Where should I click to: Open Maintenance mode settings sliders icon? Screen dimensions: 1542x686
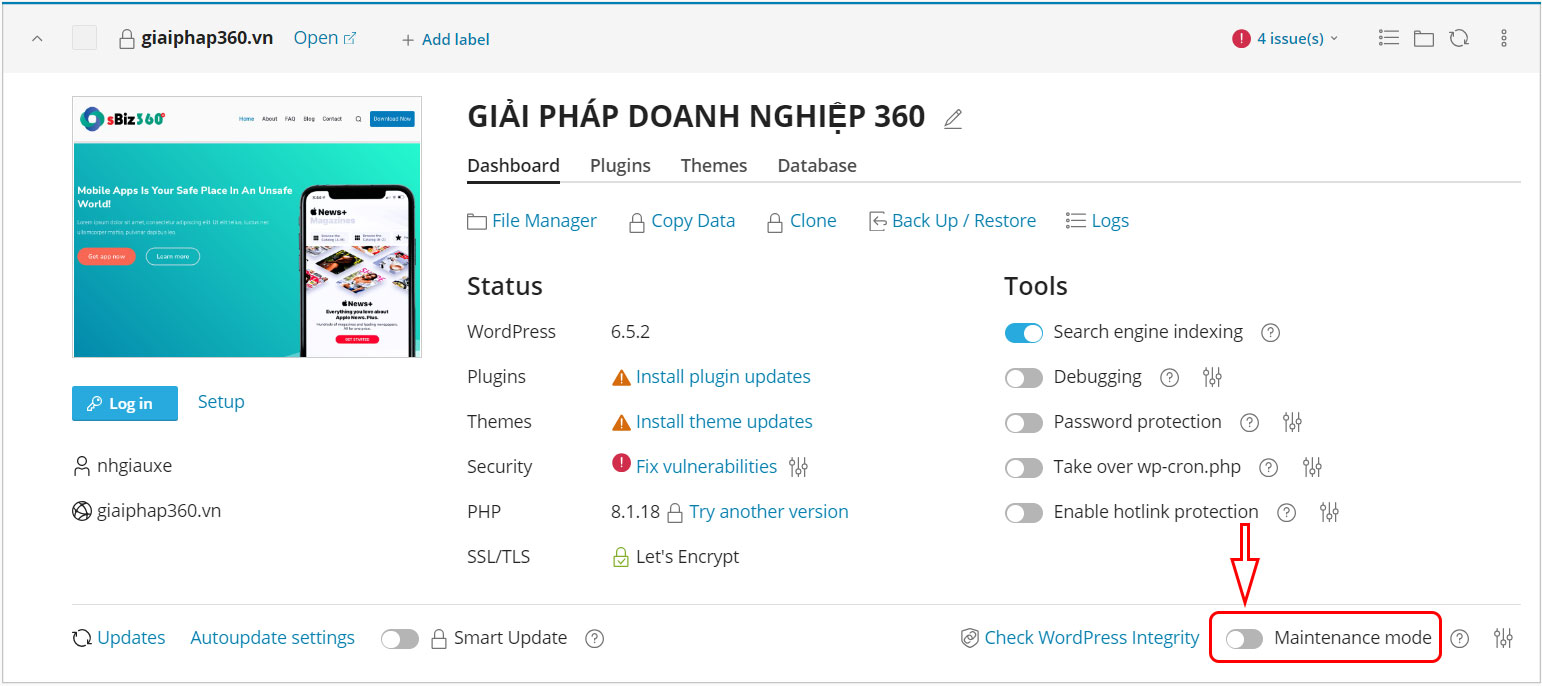pyautogui.click(x=1503, y=637)
